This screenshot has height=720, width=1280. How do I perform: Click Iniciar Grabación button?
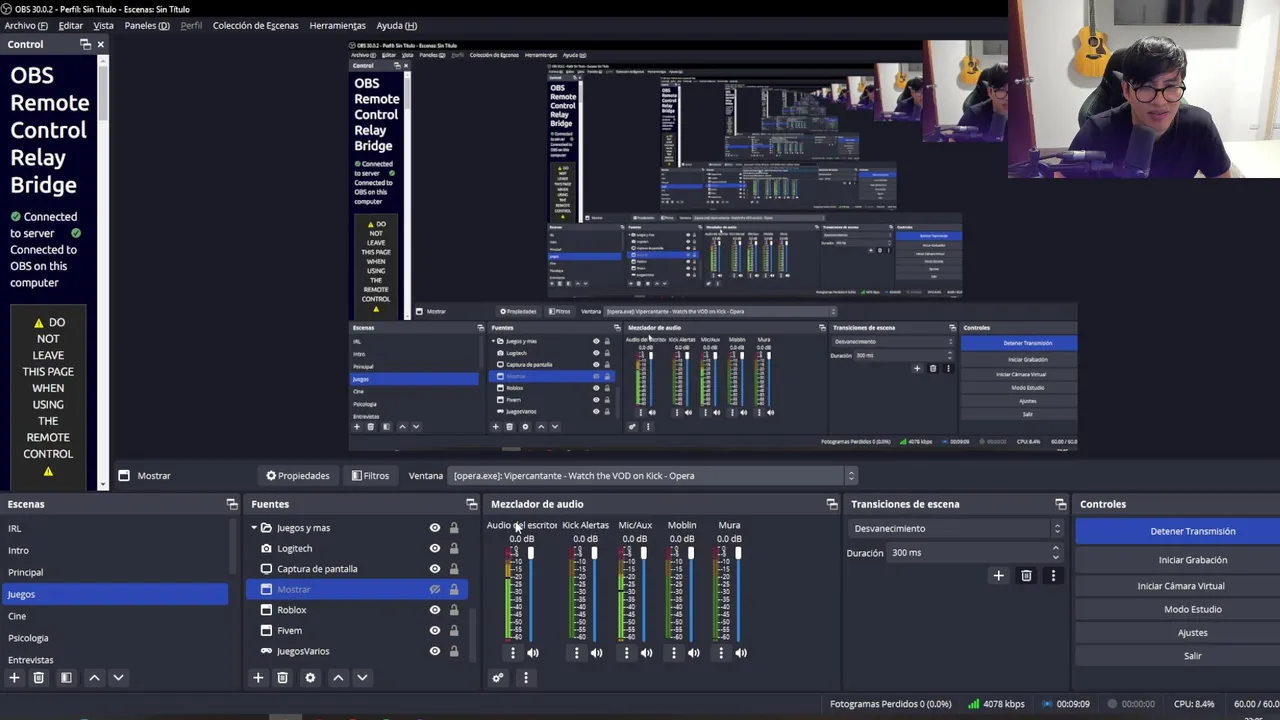[x=1178, y=560]
